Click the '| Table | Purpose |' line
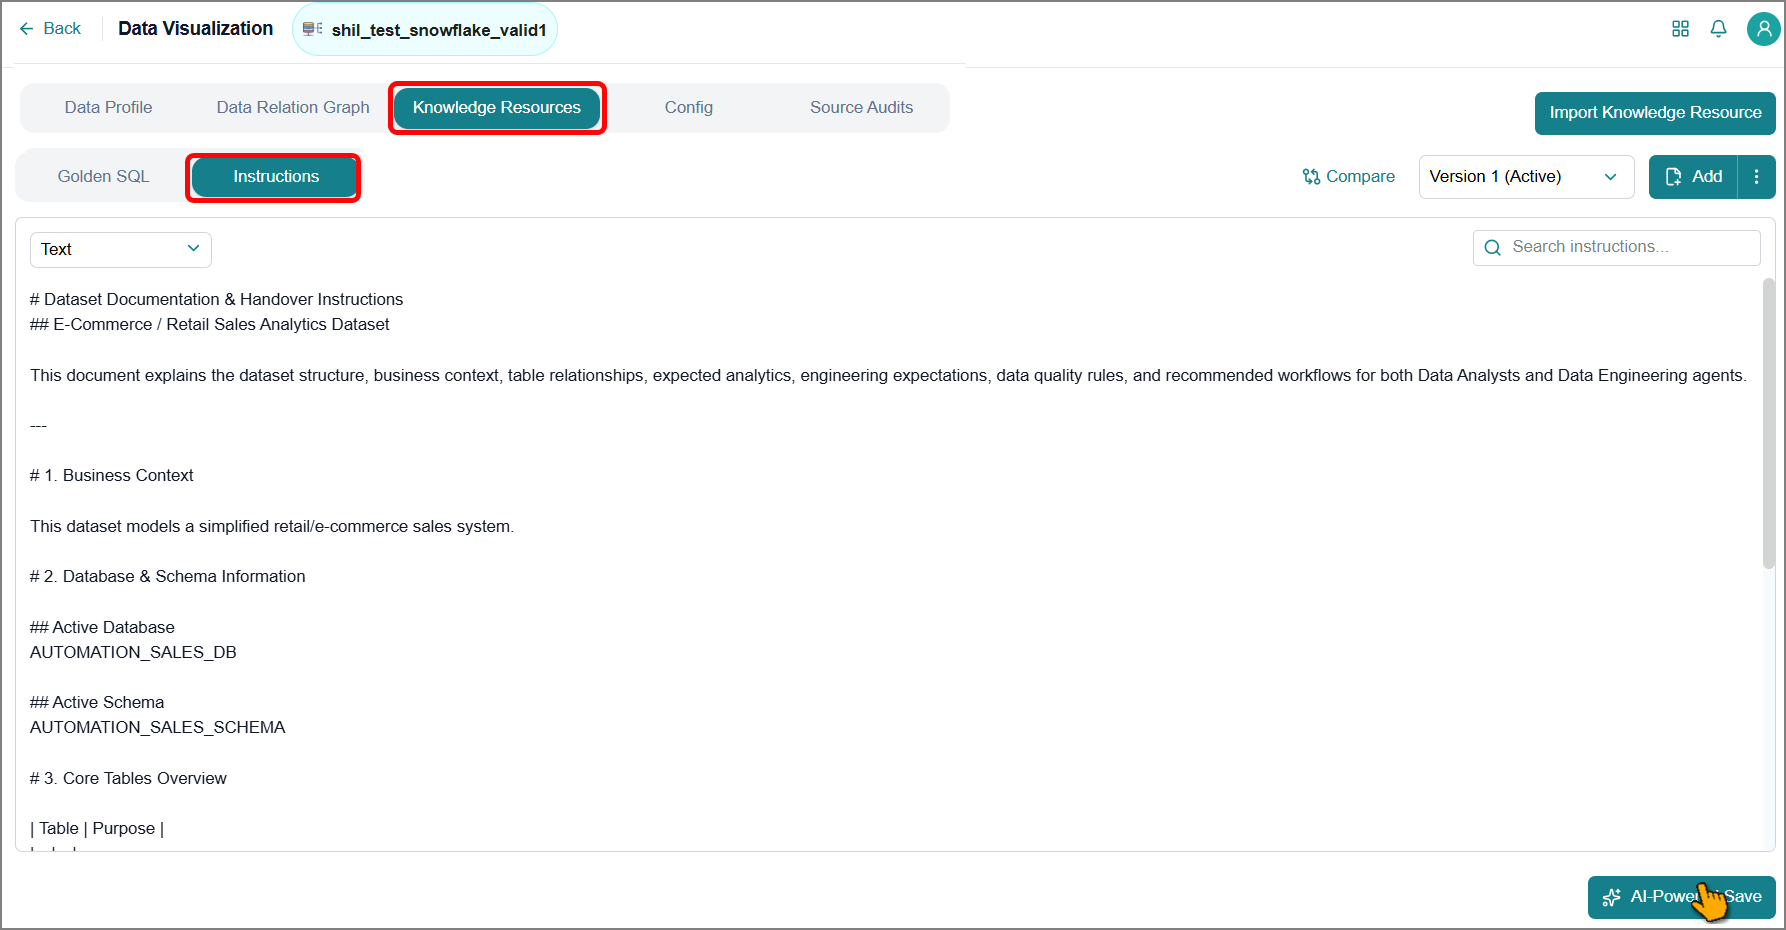The height and width of the screenshot is (930, 1786). [97, 828]
